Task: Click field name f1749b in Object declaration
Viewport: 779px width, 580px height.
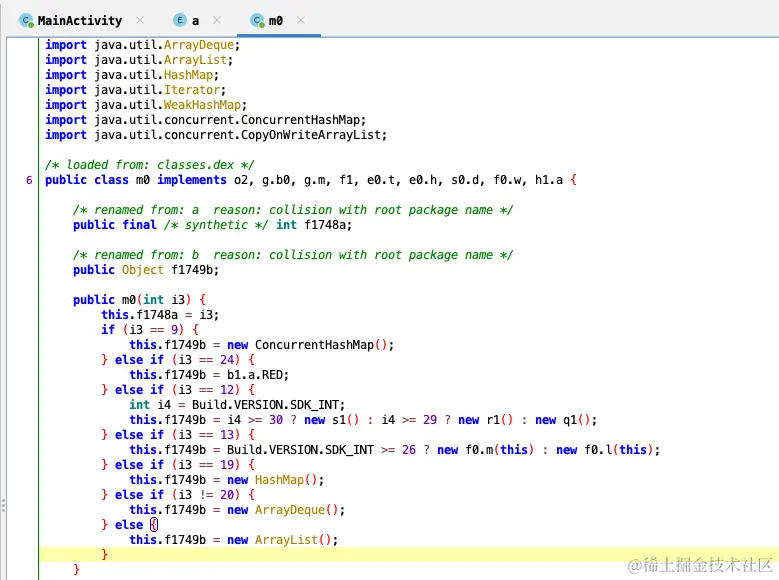Action: tap(192, 270)
